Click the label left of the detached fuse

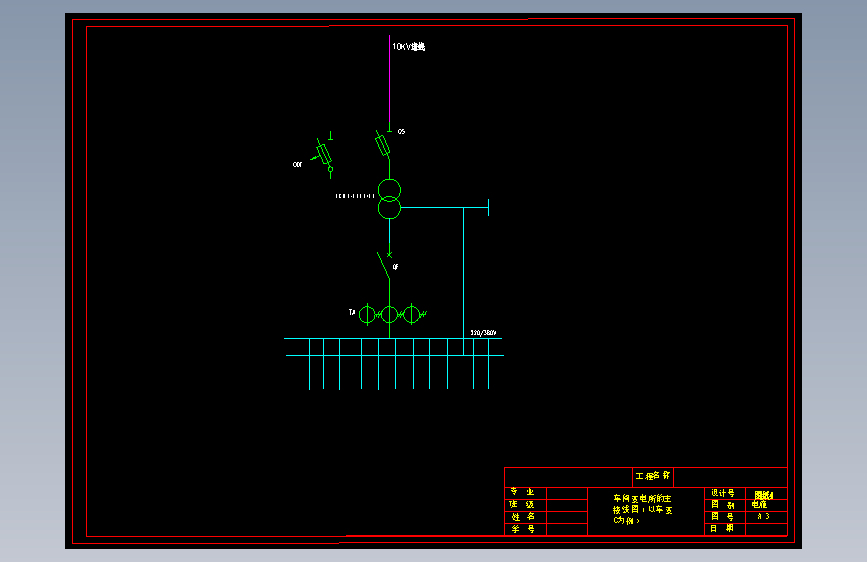tap(297, 164)
